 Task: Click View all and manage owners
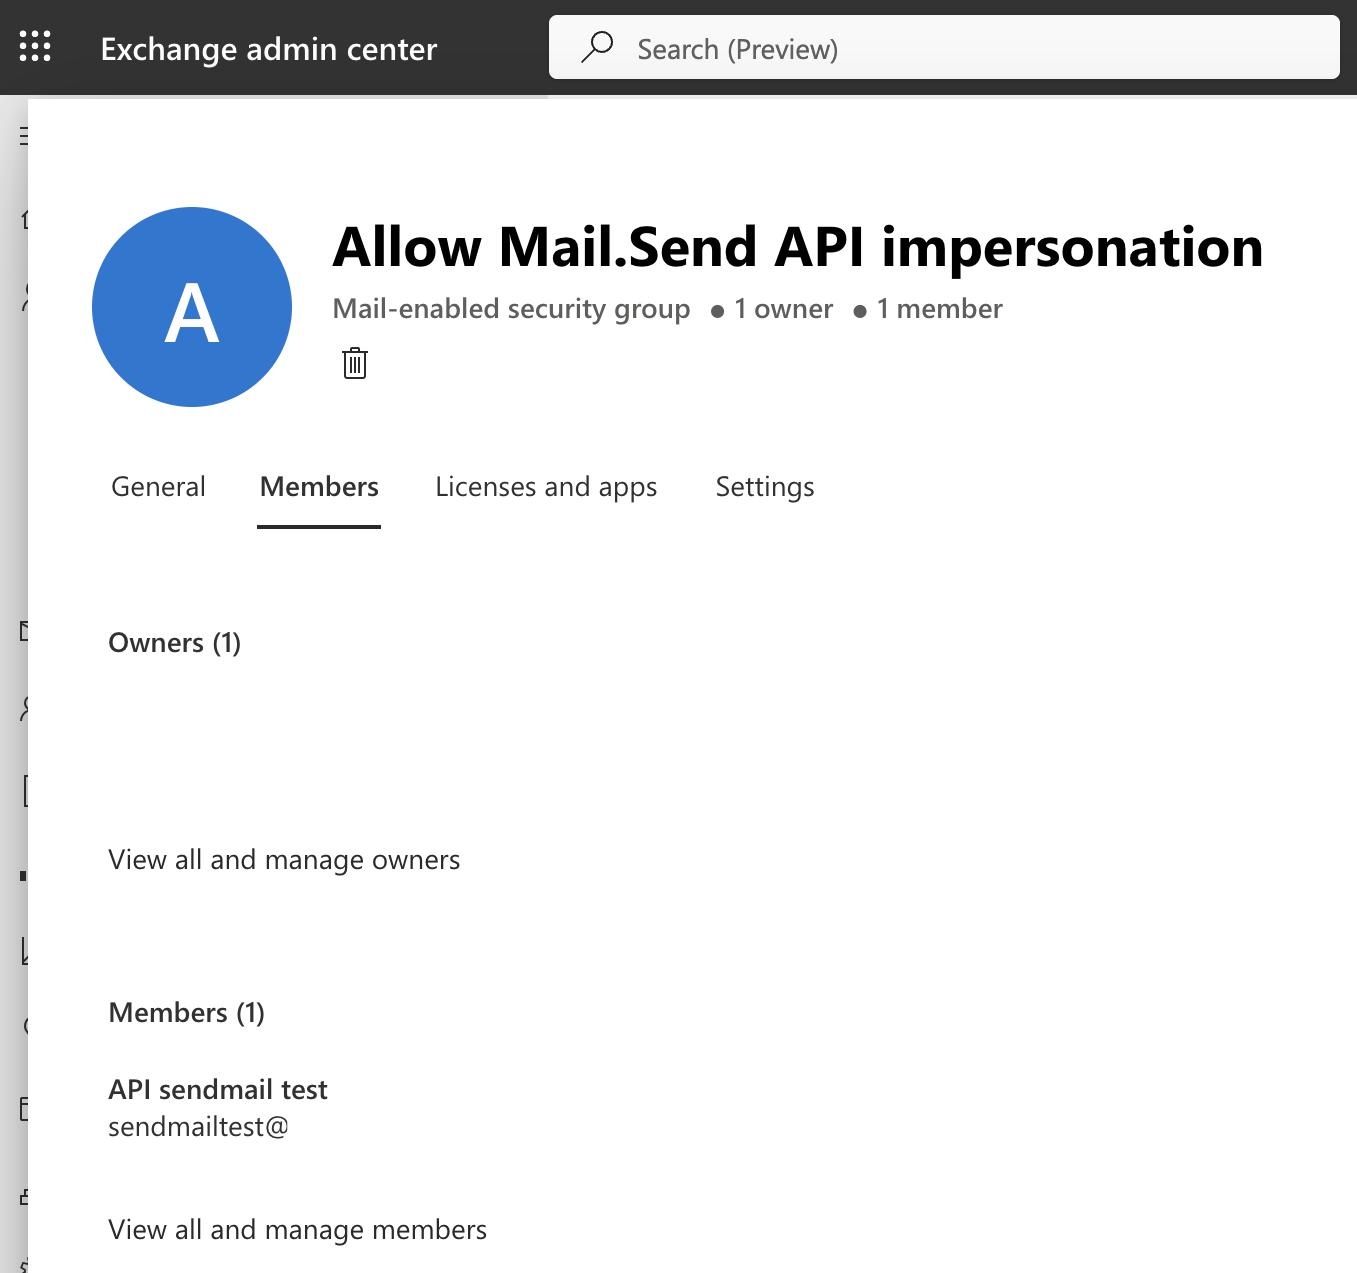coord(284,860)
